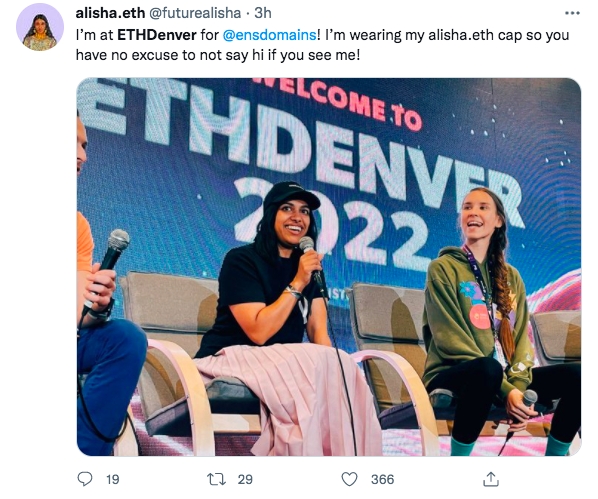The image size is (598, 499).
Task: Click the reply speech bubble icon
Action: point(85,479)
